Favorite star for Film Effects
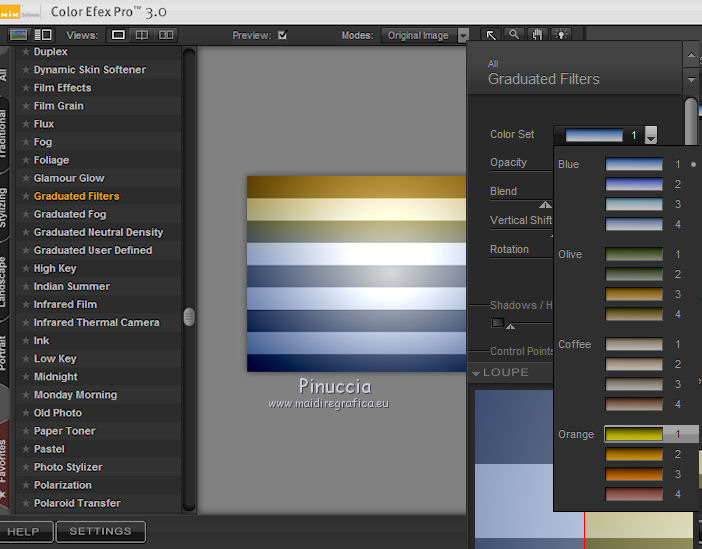The width and height of the screenshot is (702, 549). pos(26,88)
